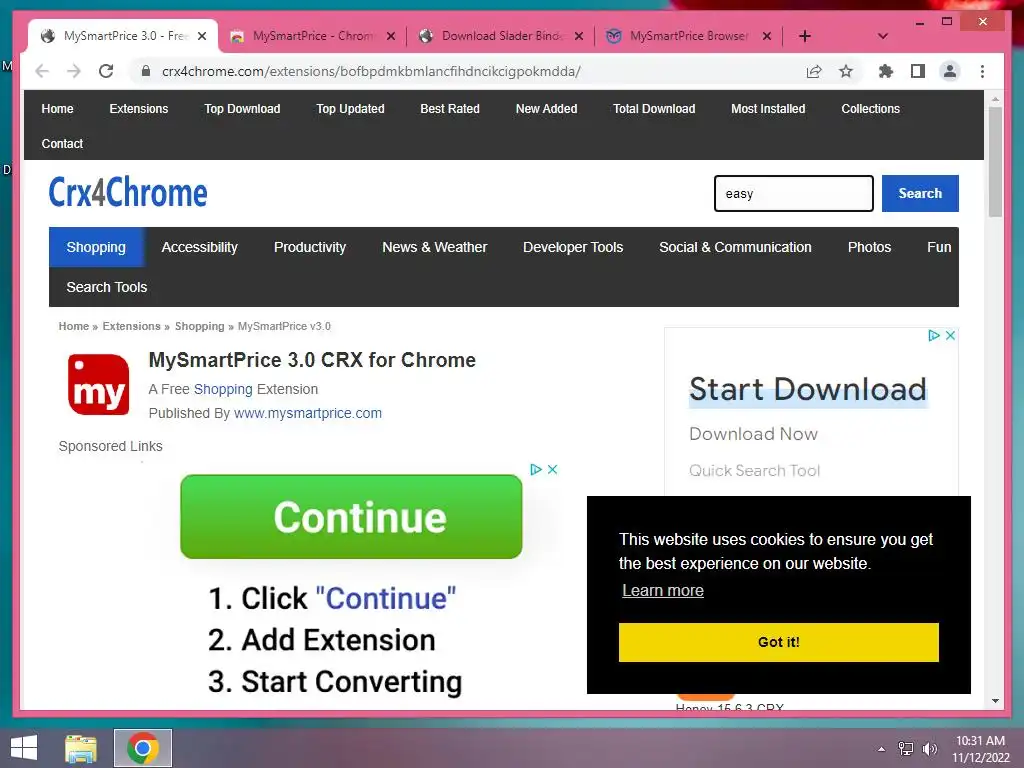Click the browser forward arrow

tap(74, 71)
